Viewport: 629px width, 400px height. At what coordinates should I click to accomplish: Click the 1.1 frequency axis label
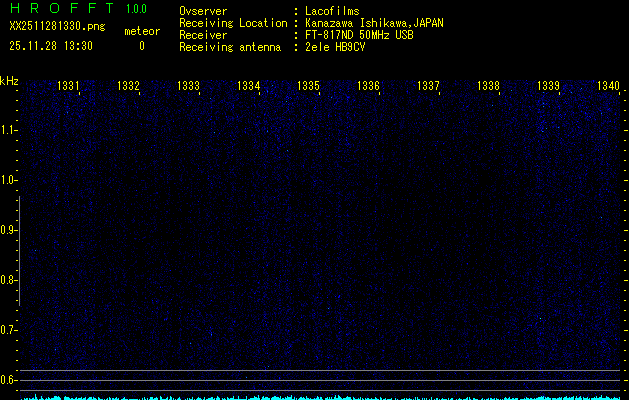pos(9,130)
